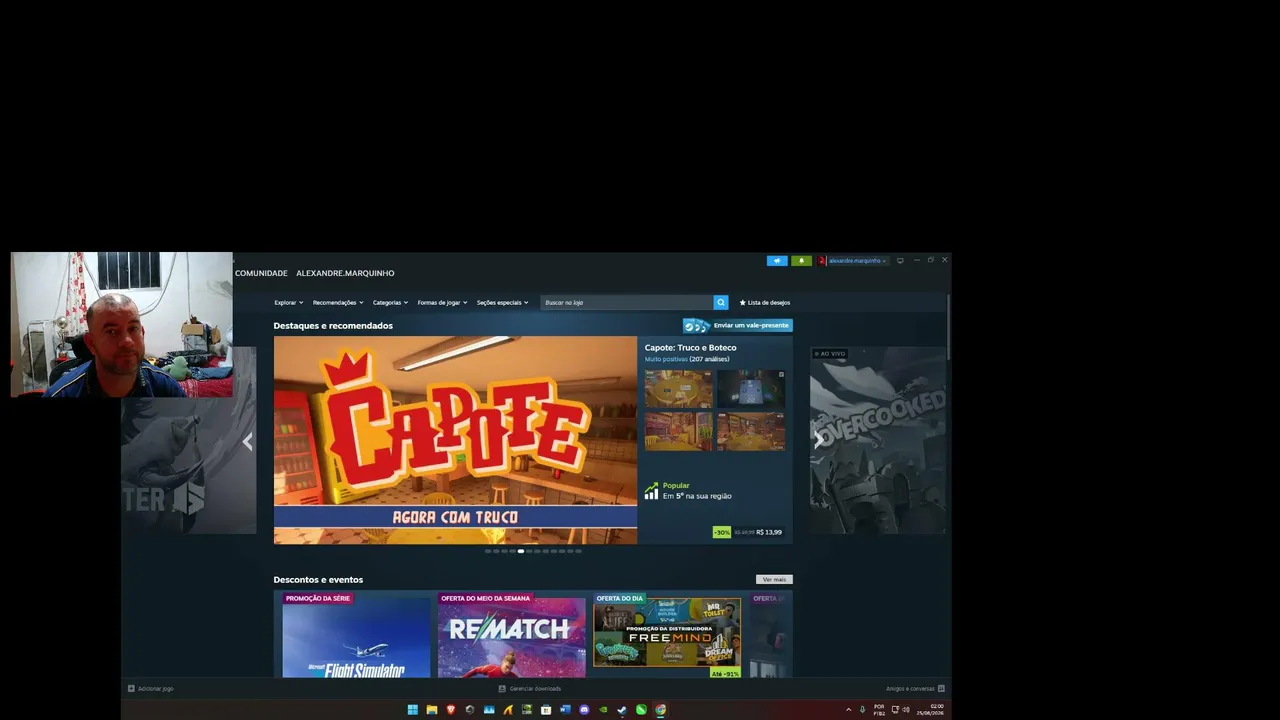This screenshot has height=720, width=1280.
Task: Switch to Steam on the taskbar
Action: pyautogui.click(x=622, y=710)
